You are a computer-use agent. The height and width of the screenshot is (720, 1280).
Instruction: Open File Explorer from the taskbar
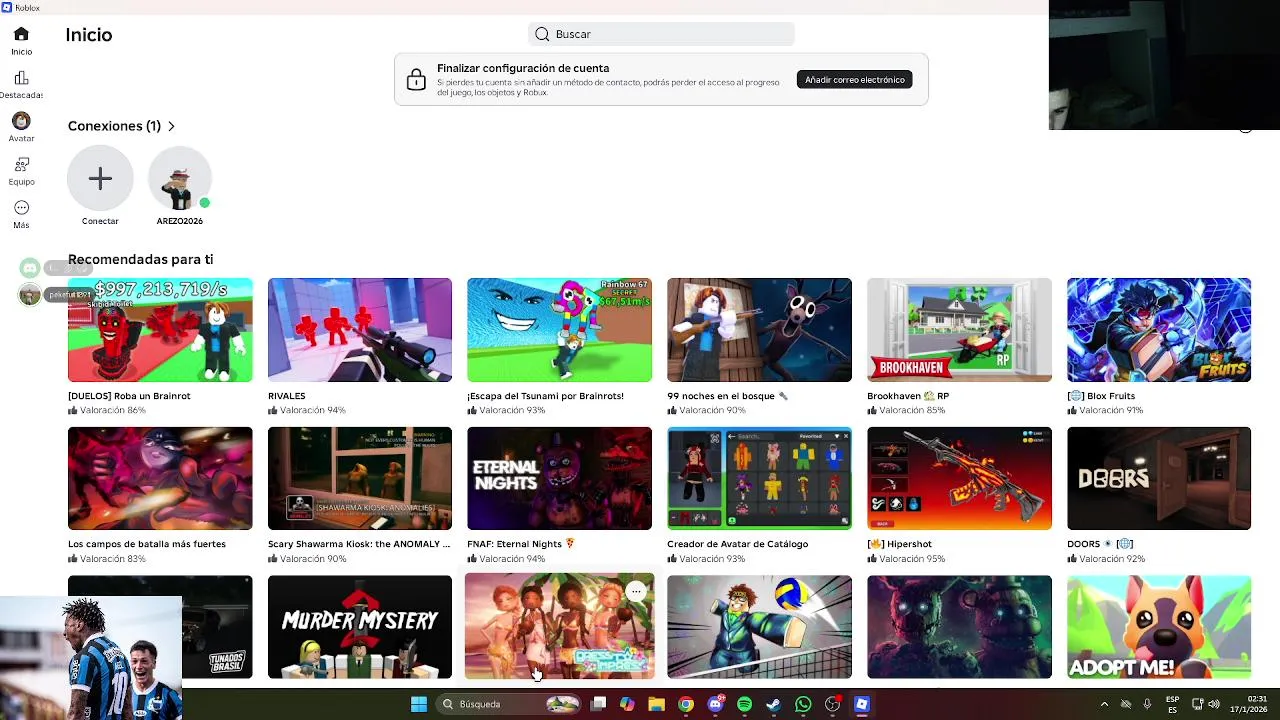point(656,704)
